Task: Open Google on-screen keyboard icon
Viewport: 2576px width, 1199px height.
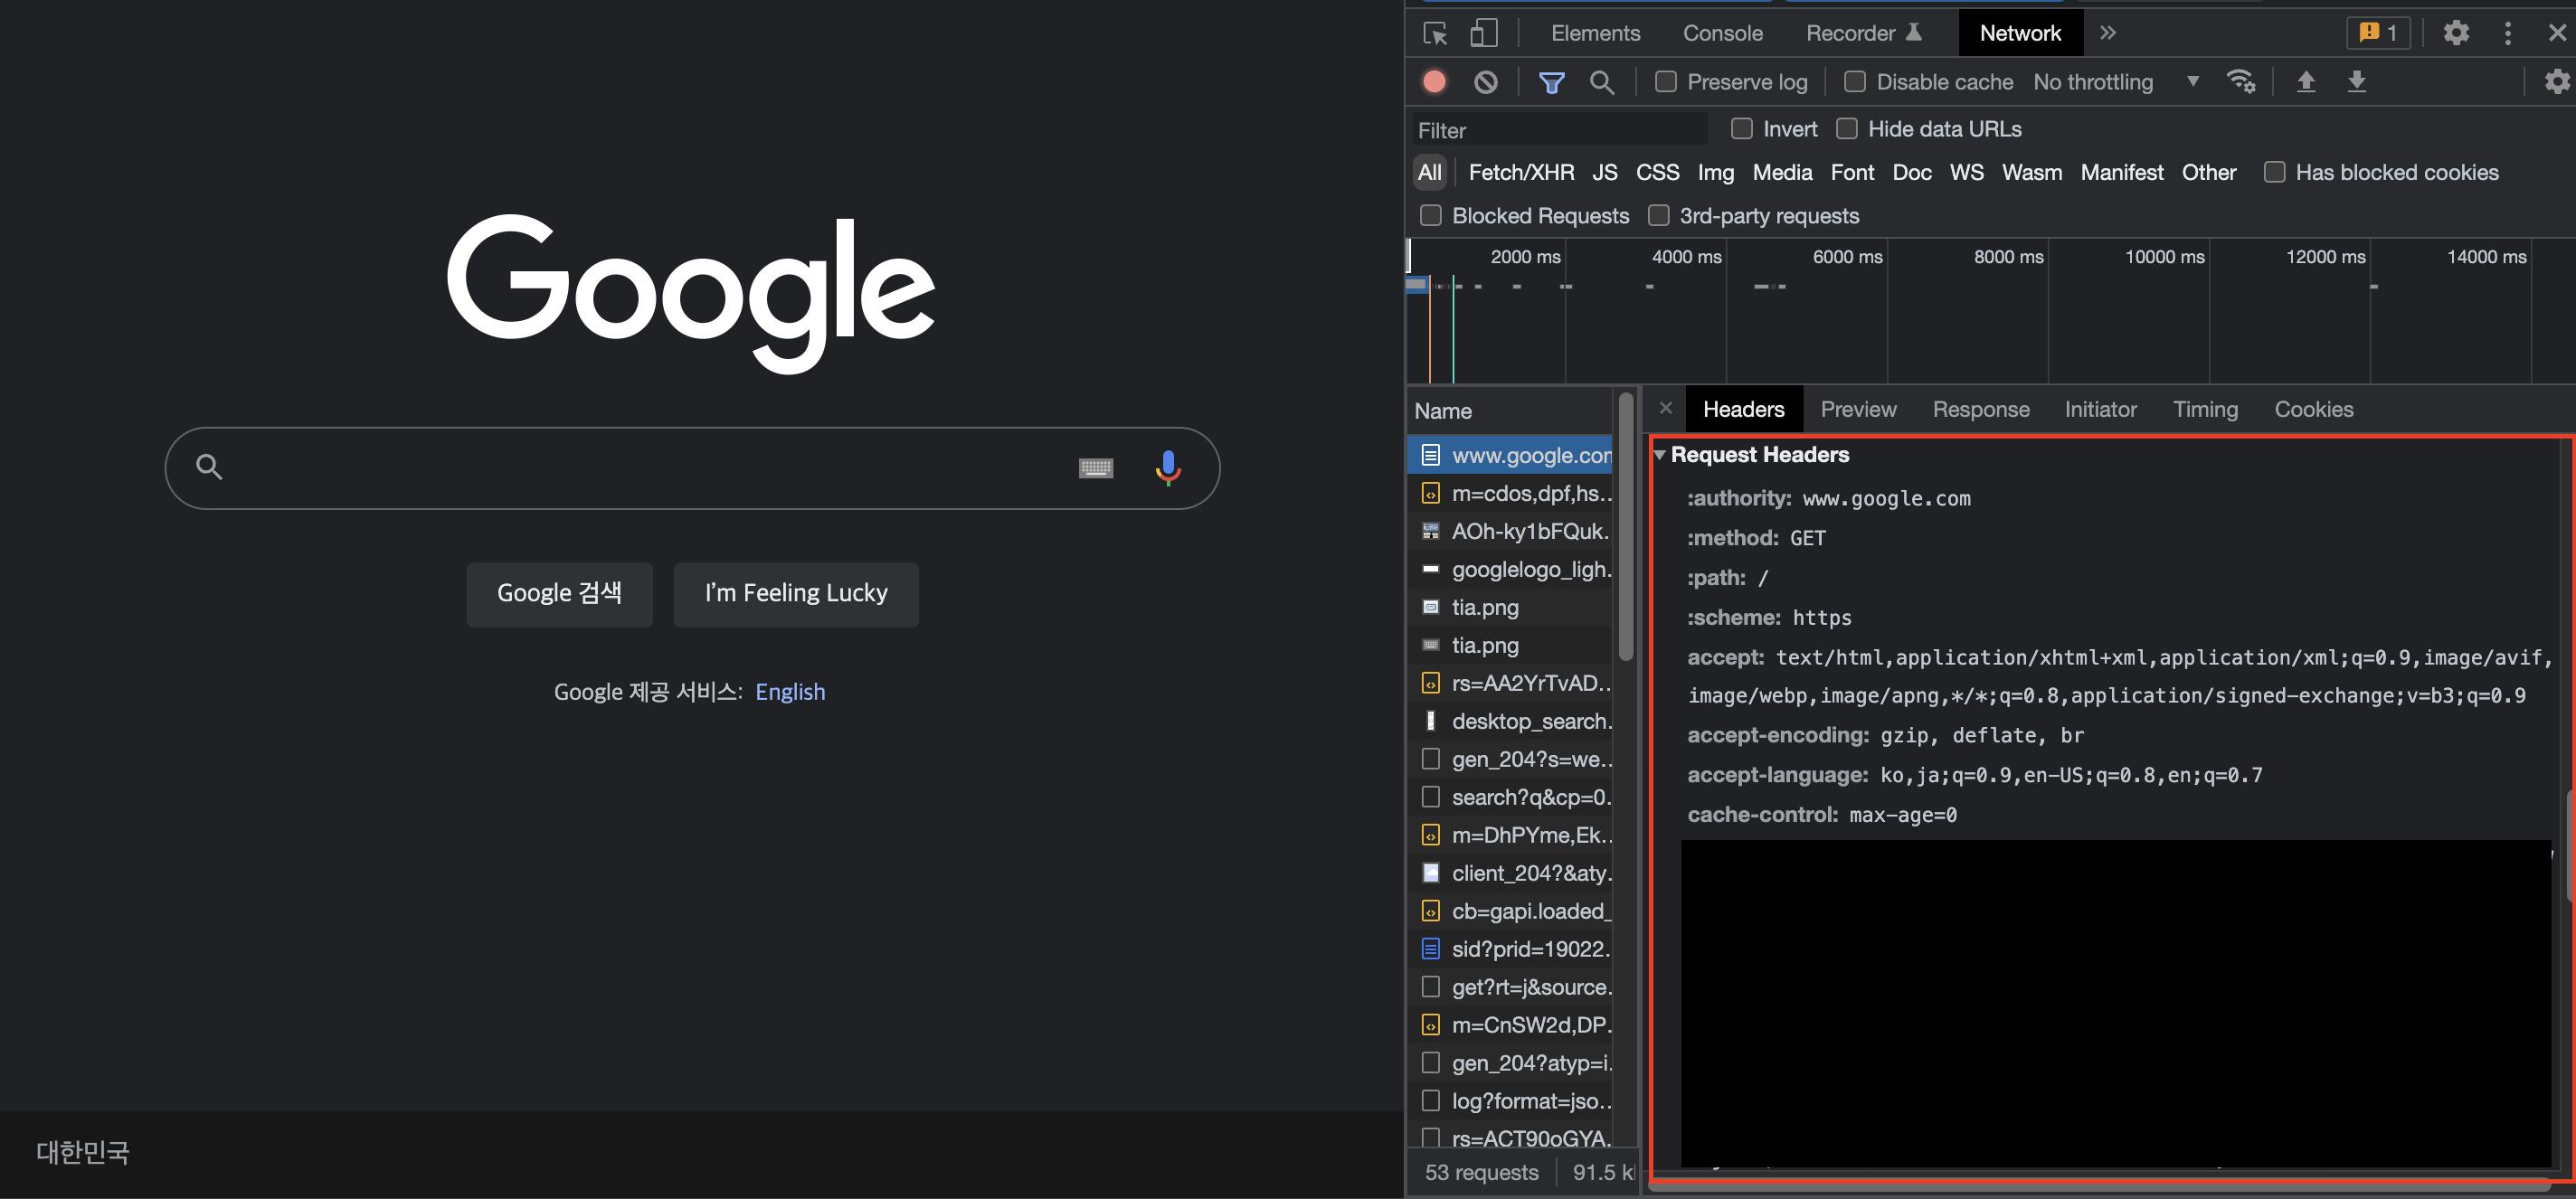Action: 1096,467
